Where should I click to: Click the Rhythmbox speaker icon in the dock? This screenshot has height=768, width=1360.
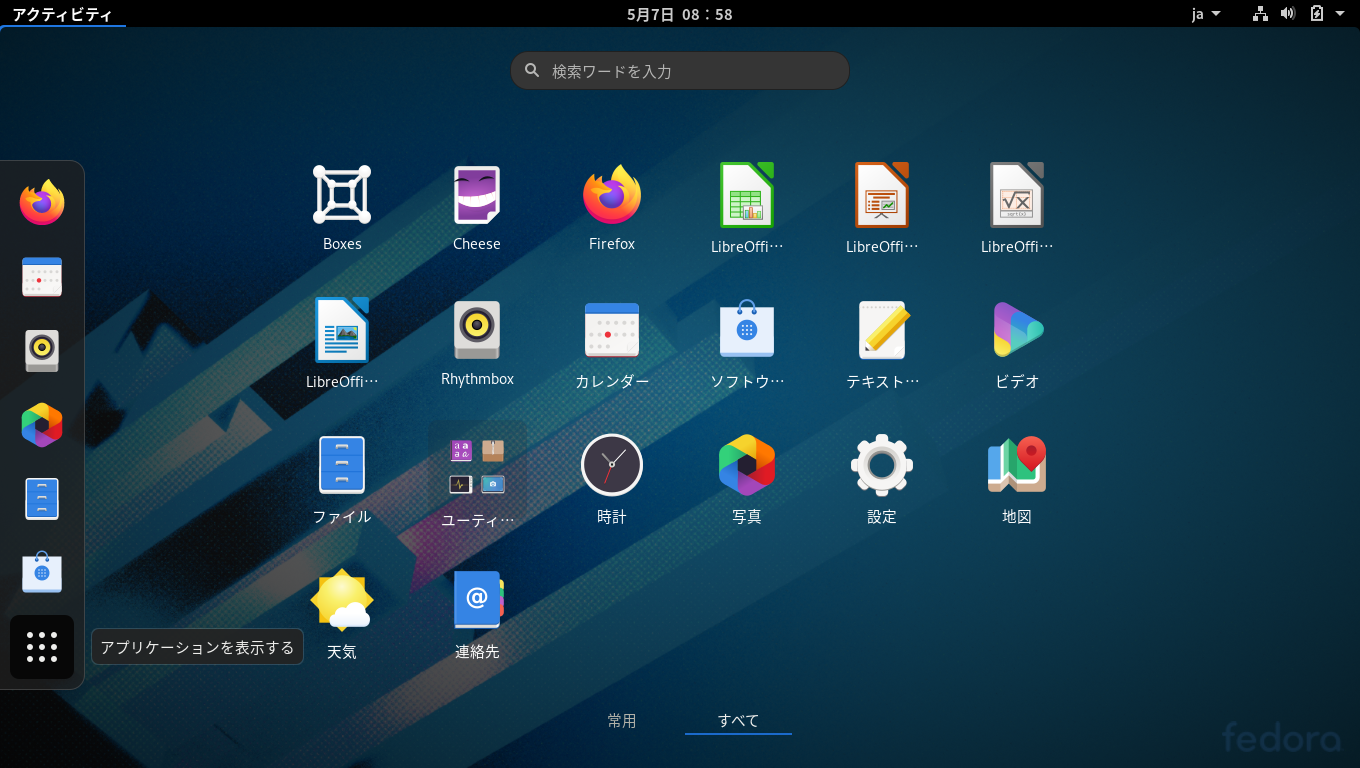(x=42, y=351)
